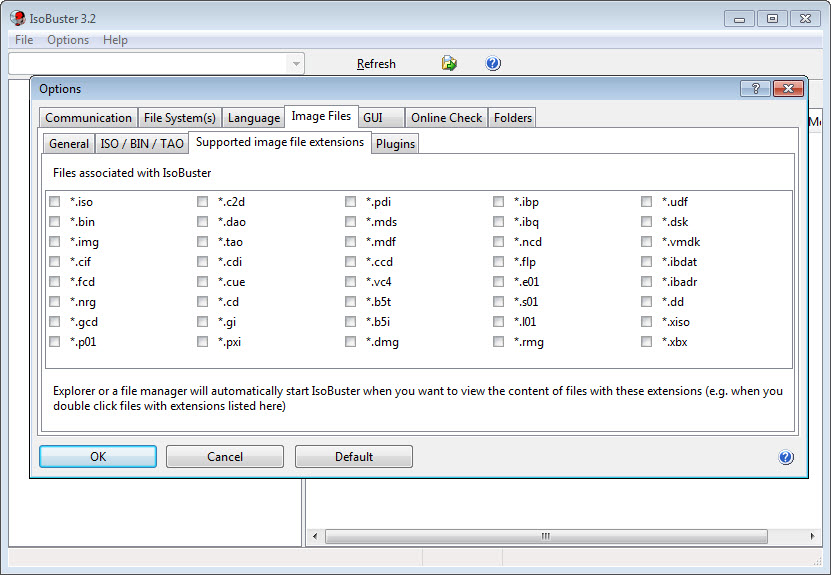Viewport: 831px width, 575px height.
Task: Enable the *.l01 checkbox
Action: tap(498, 322)
